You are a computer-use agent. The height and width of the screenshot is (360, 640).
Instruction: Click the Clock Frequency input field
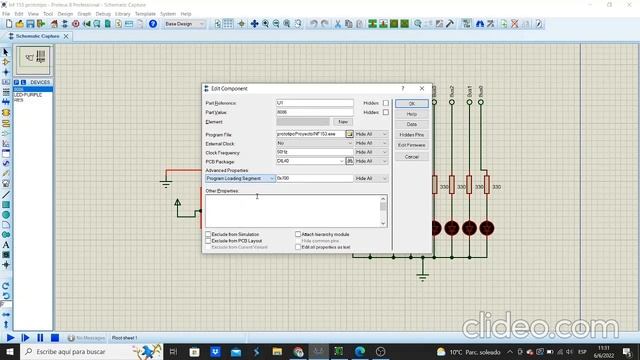pyautogui.click(x=315, y=152)
